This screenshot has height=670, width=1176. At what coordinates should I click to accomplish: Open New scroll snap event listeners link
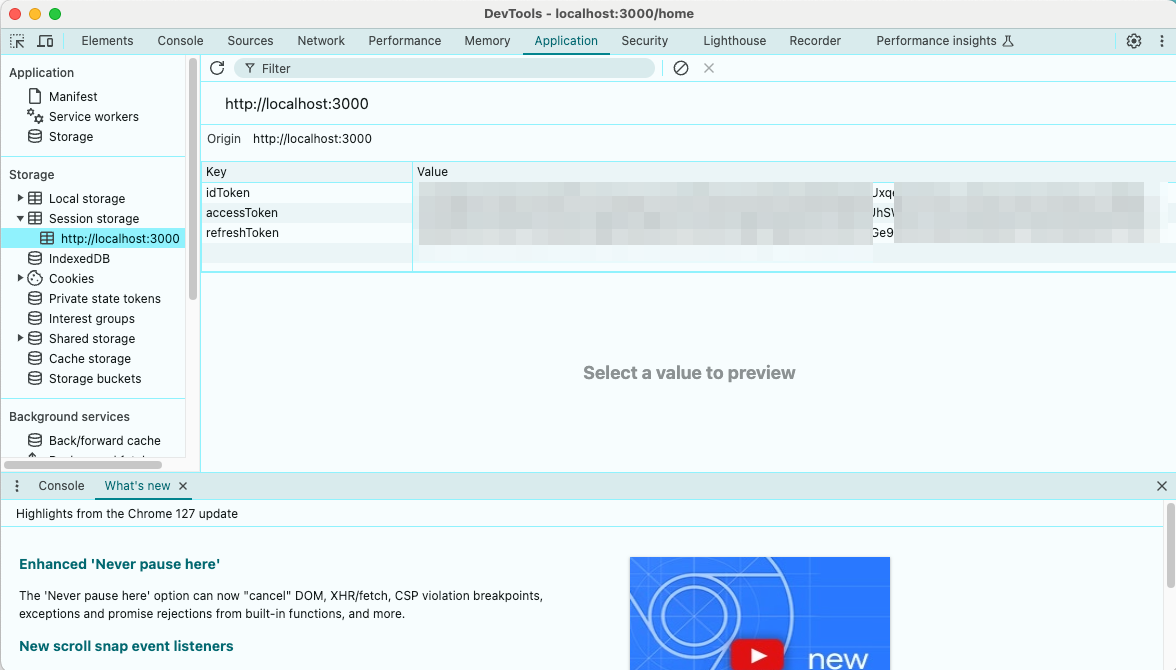coord(126,646)
